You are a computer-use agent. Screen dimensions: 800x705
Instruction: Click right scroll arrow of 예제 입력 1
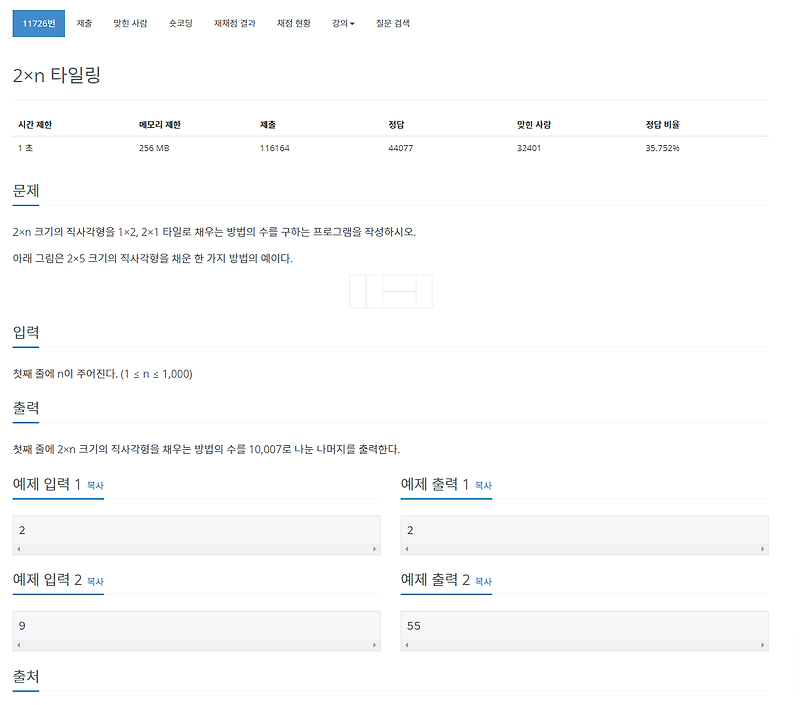pos(374,550)
